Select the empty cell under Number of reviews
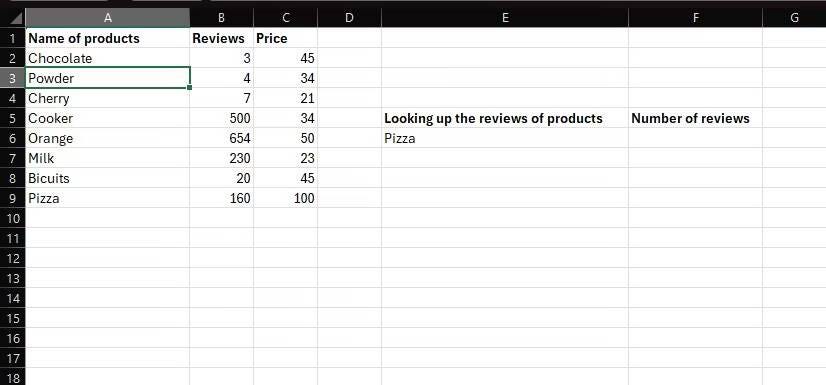This screenshot has width=826, height=385. click(x=695, y=139)
